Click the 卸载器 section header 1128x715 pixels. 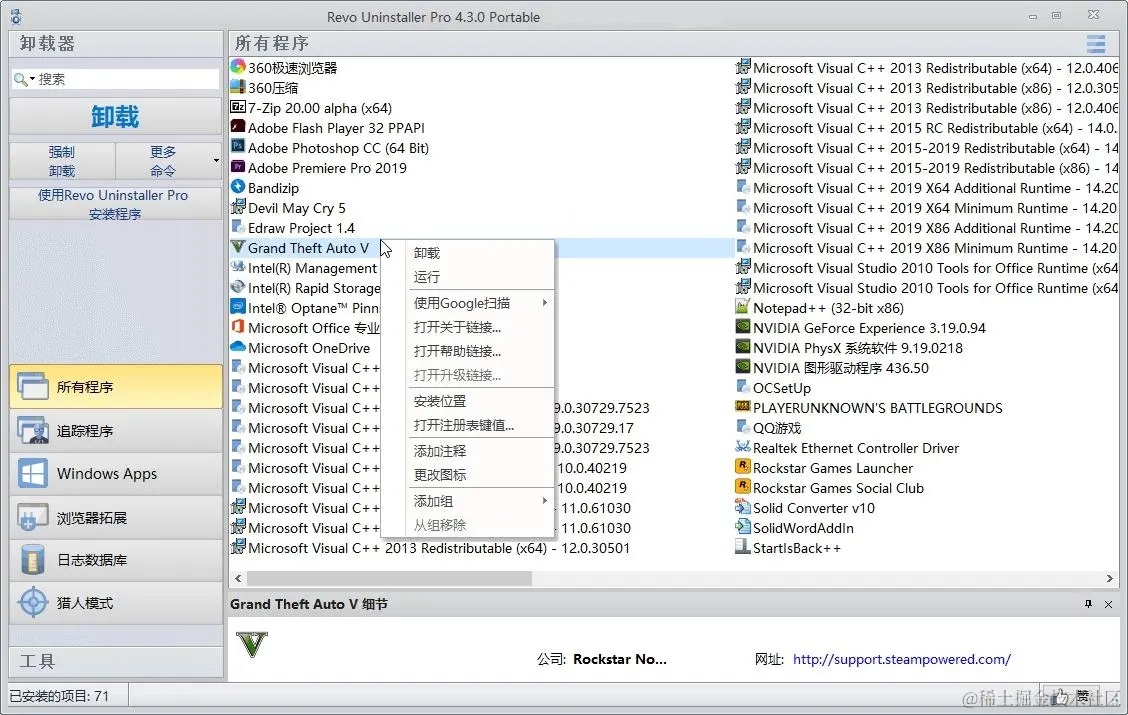(x=116, y=44)
